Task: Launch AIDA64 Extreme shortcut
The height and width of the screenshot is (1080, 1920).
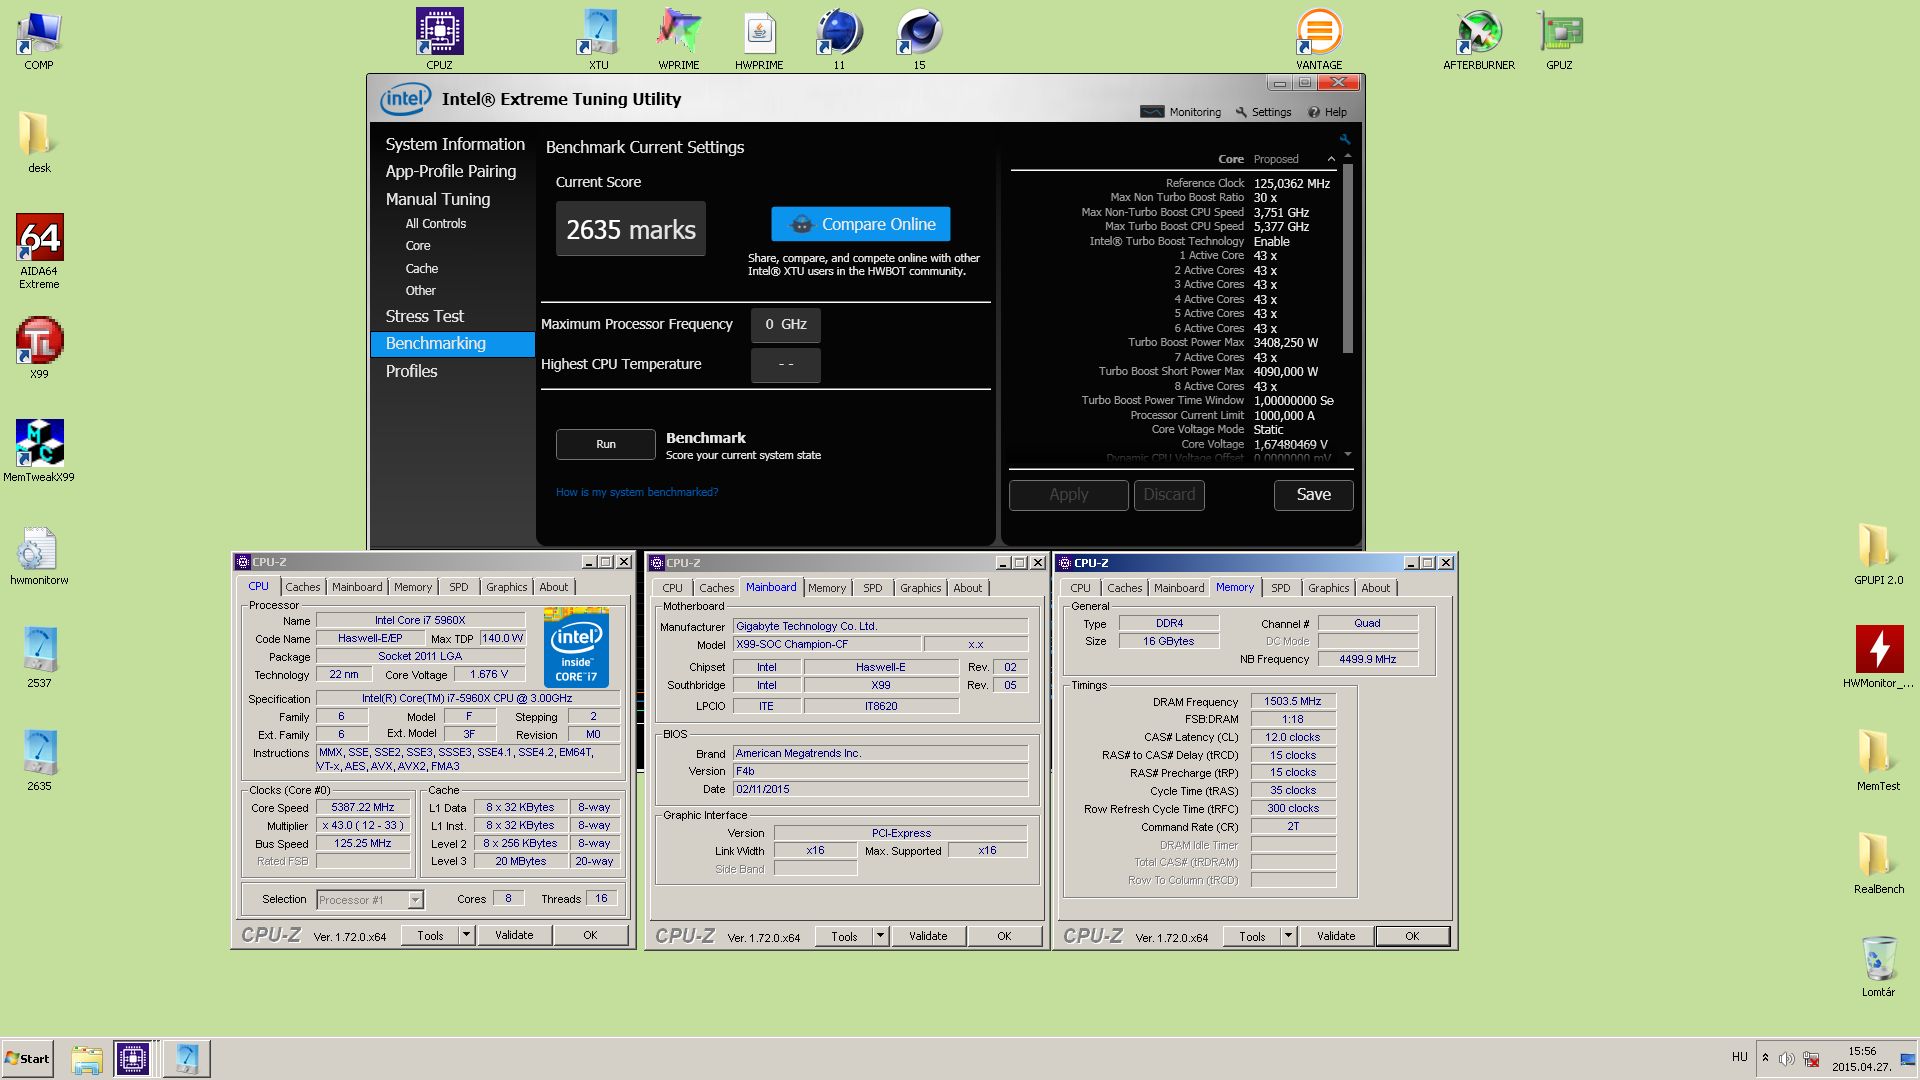Action: [x=39, y=250]
